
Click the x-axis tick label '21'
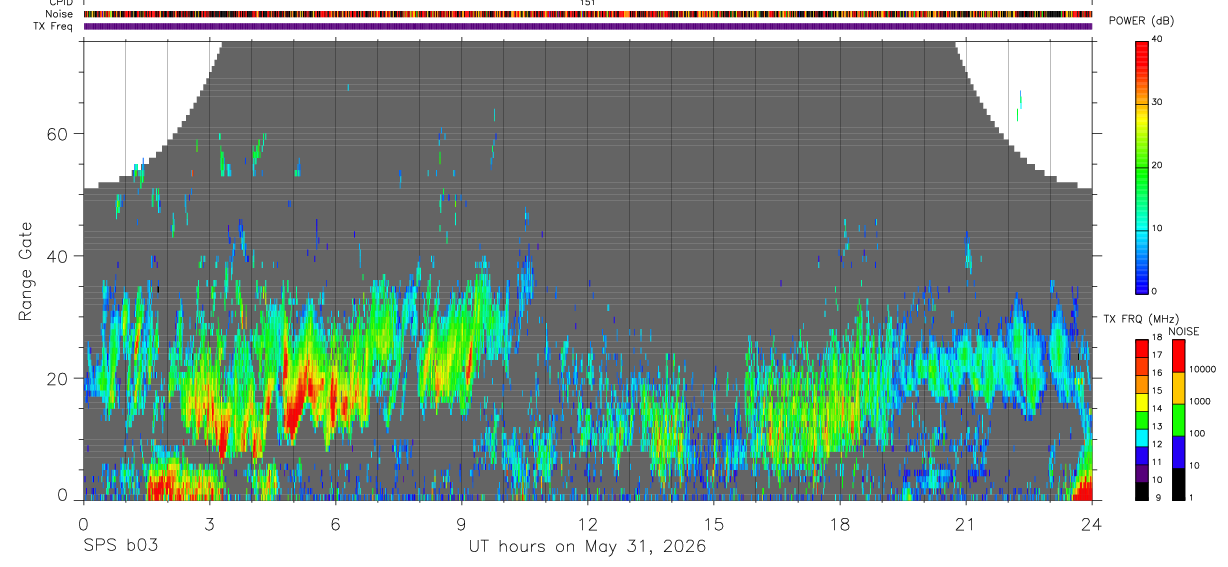(966, 523)
